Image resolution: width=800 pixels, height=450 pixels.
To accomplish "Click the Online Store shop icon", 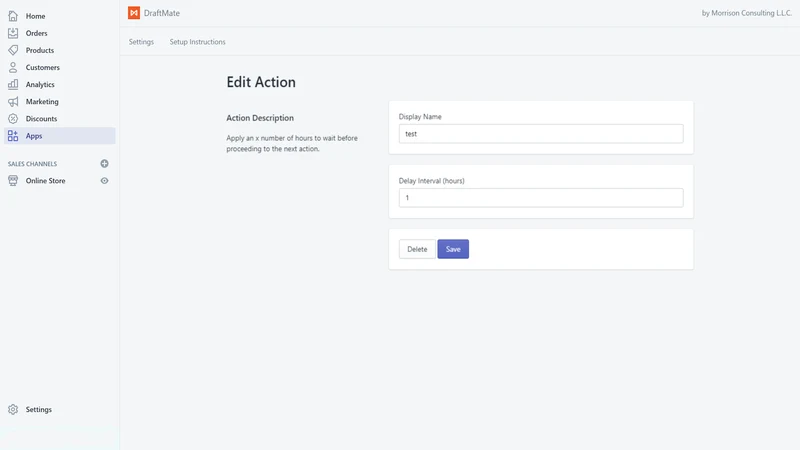I will click(x=13, y=181).
